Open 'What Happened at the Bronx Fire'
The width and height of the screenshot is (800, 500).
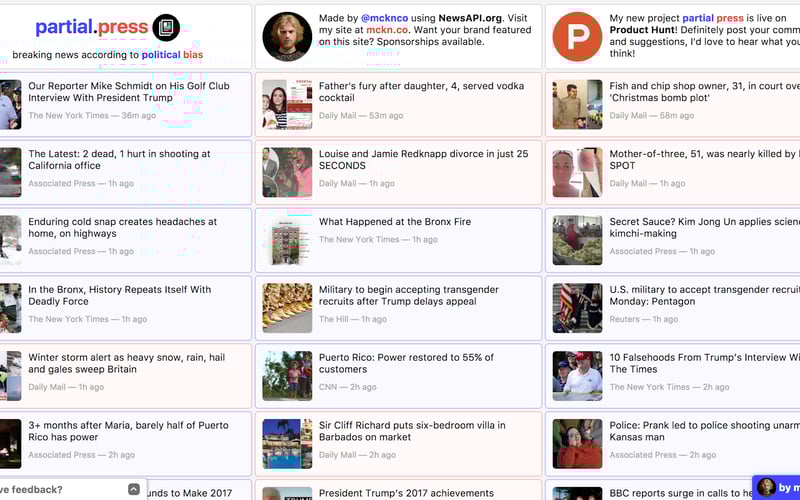[395, 222]
